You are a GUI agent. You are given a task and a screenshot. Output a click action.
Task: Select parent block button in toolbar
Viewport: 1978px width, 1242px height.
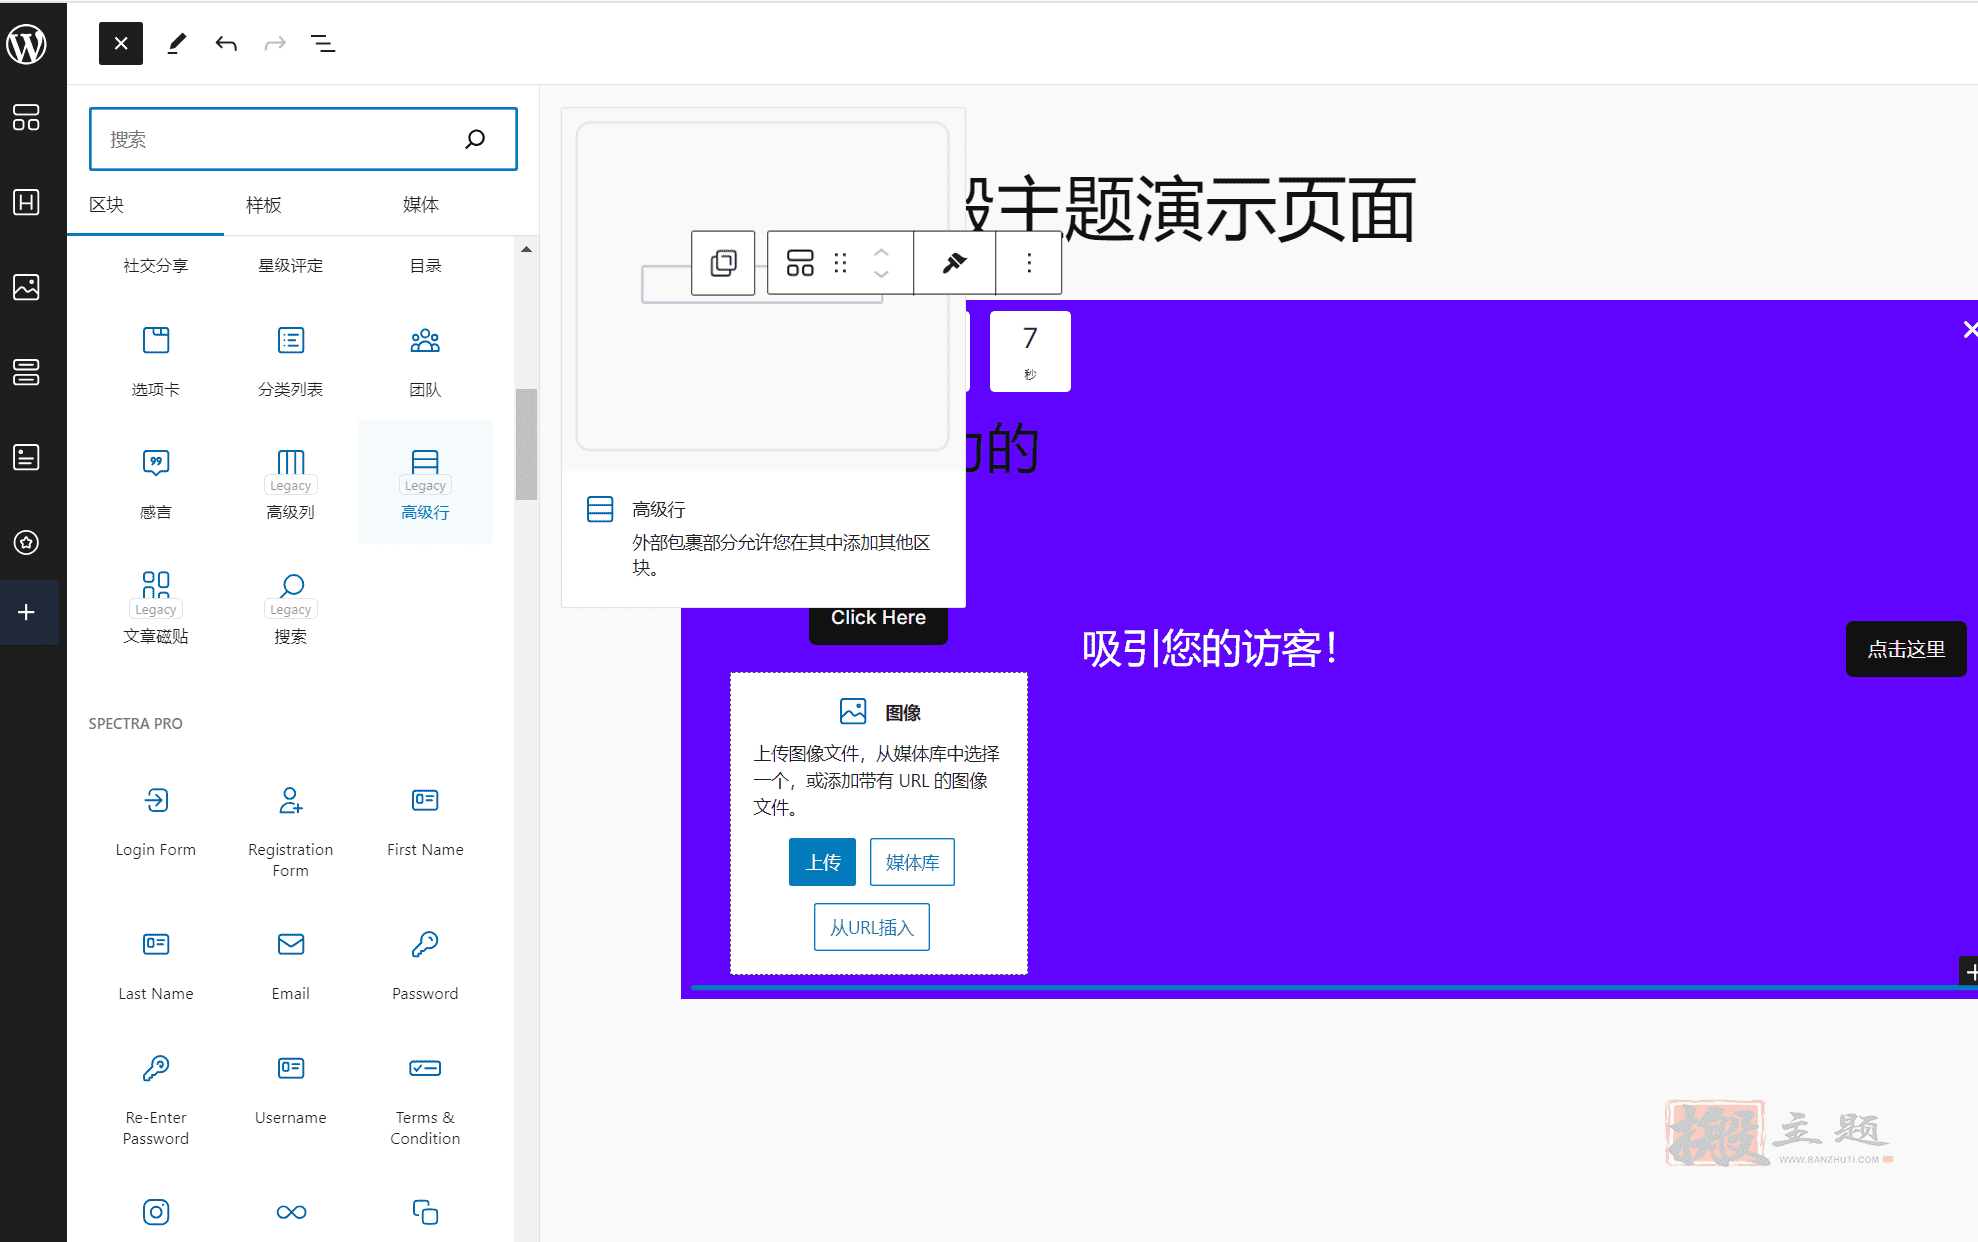[x=723, y=263]
